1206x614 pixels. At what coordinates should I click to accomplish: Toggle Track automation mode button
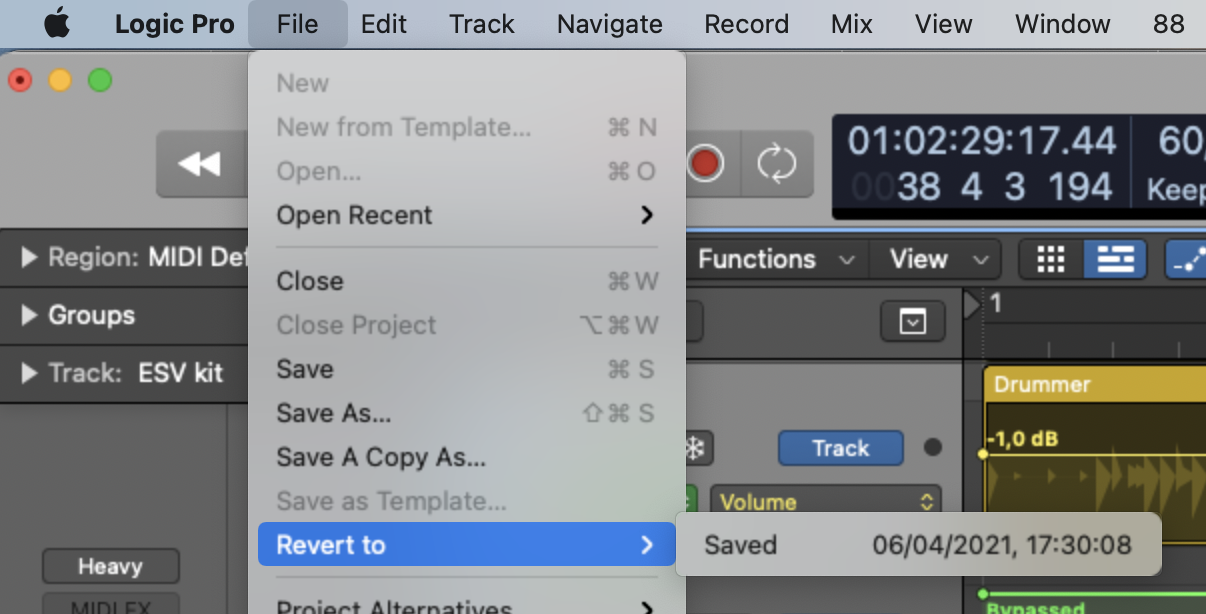(x=840, y=449)
